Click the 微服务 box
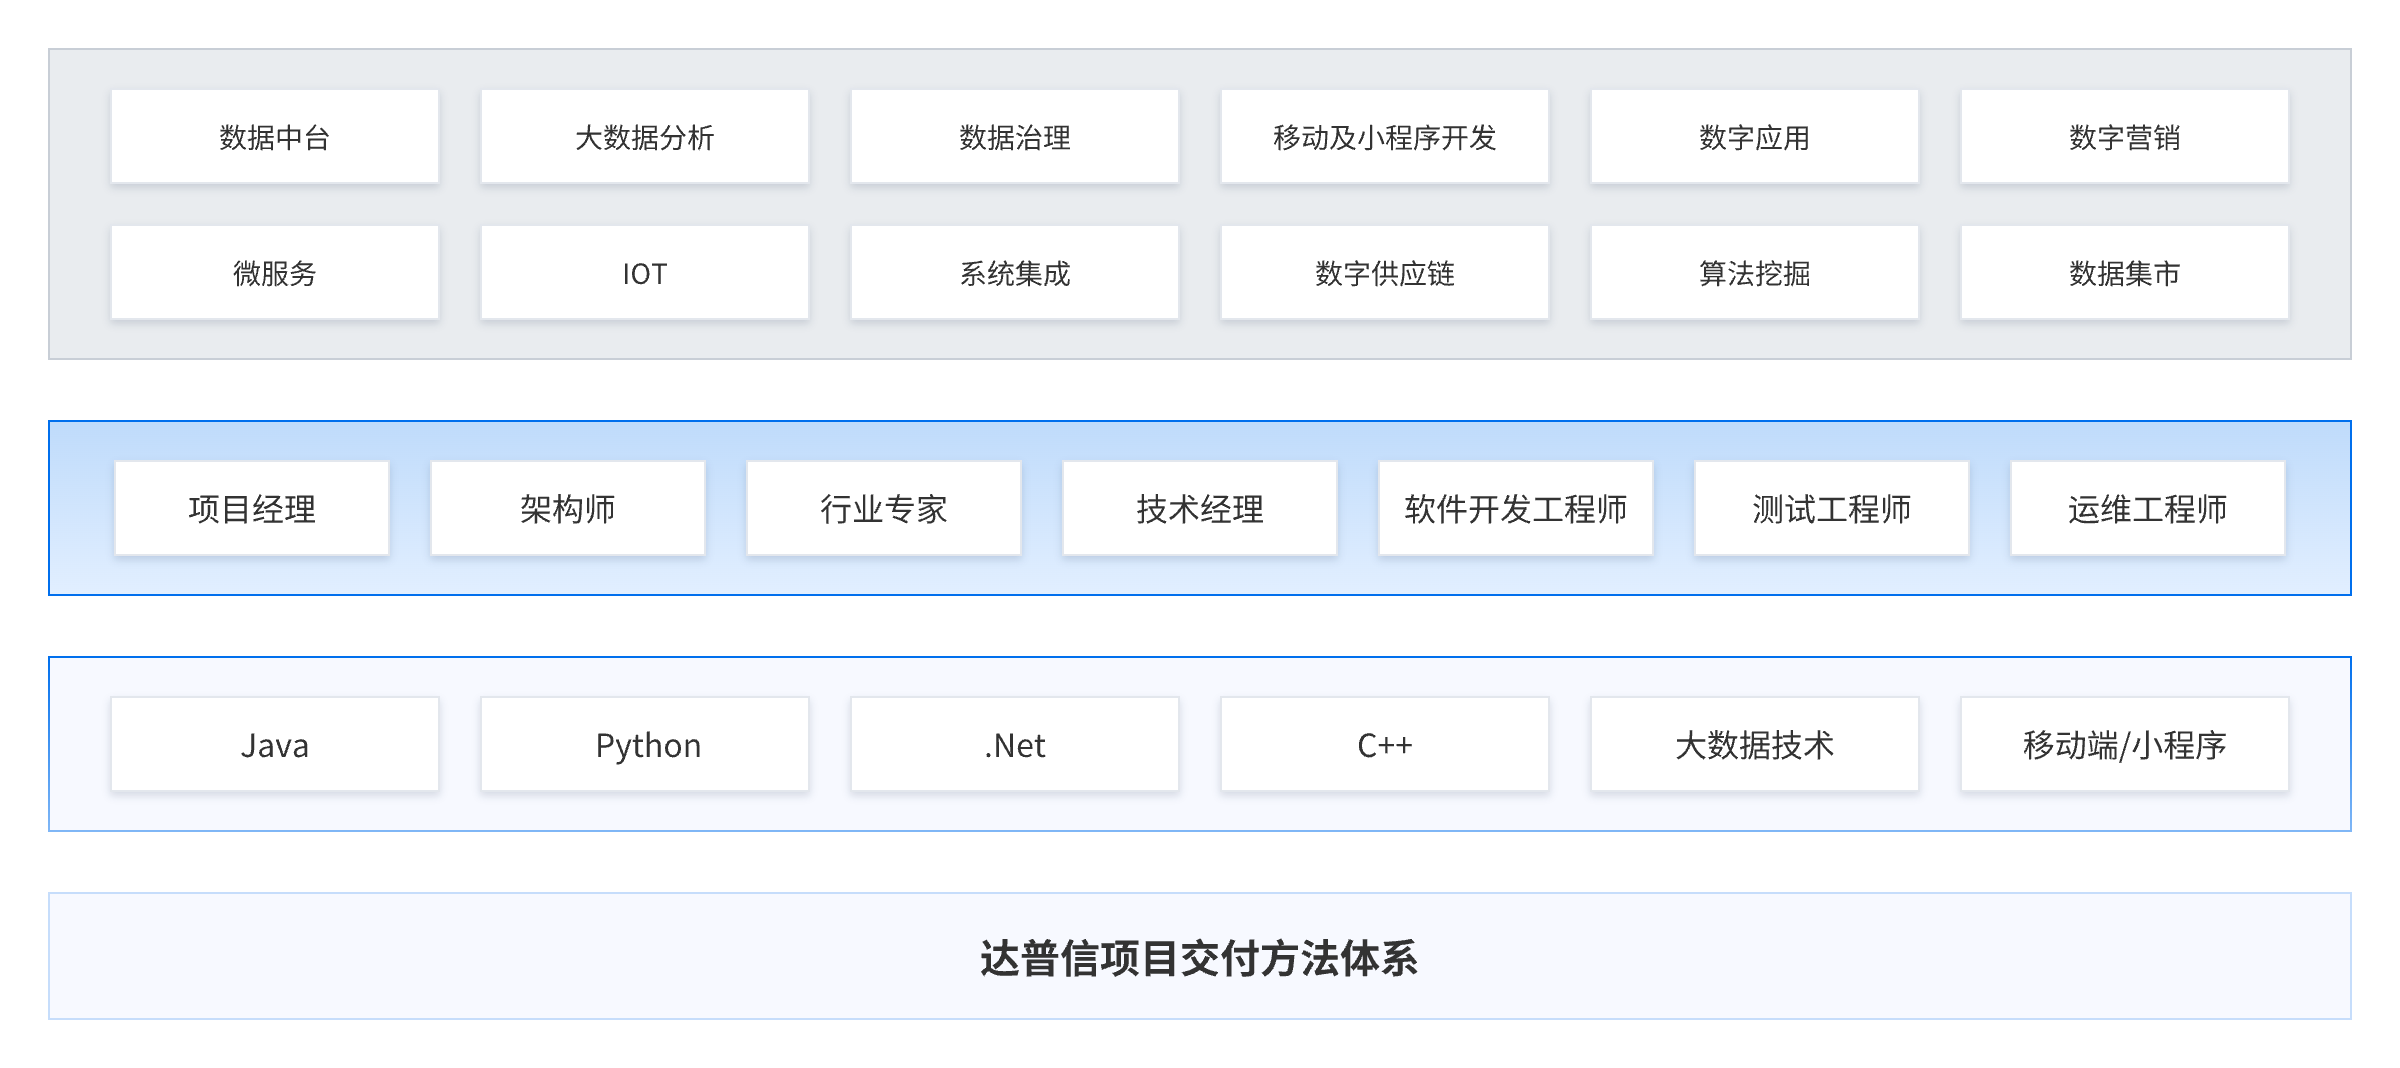2400x1068 pixels. point(275,273)
